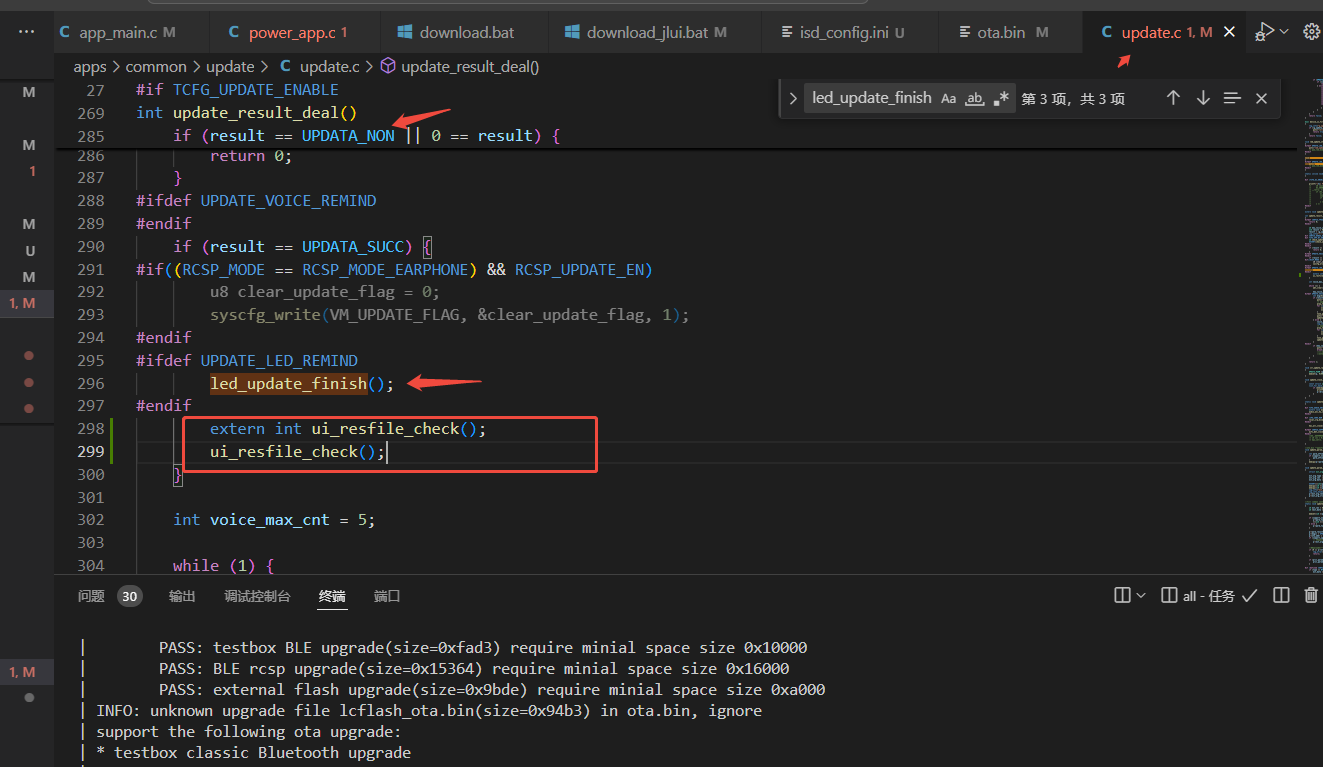Kill terminal with the trash icon
Viewport: 1323px width, 767px height.
point(1311,595)
